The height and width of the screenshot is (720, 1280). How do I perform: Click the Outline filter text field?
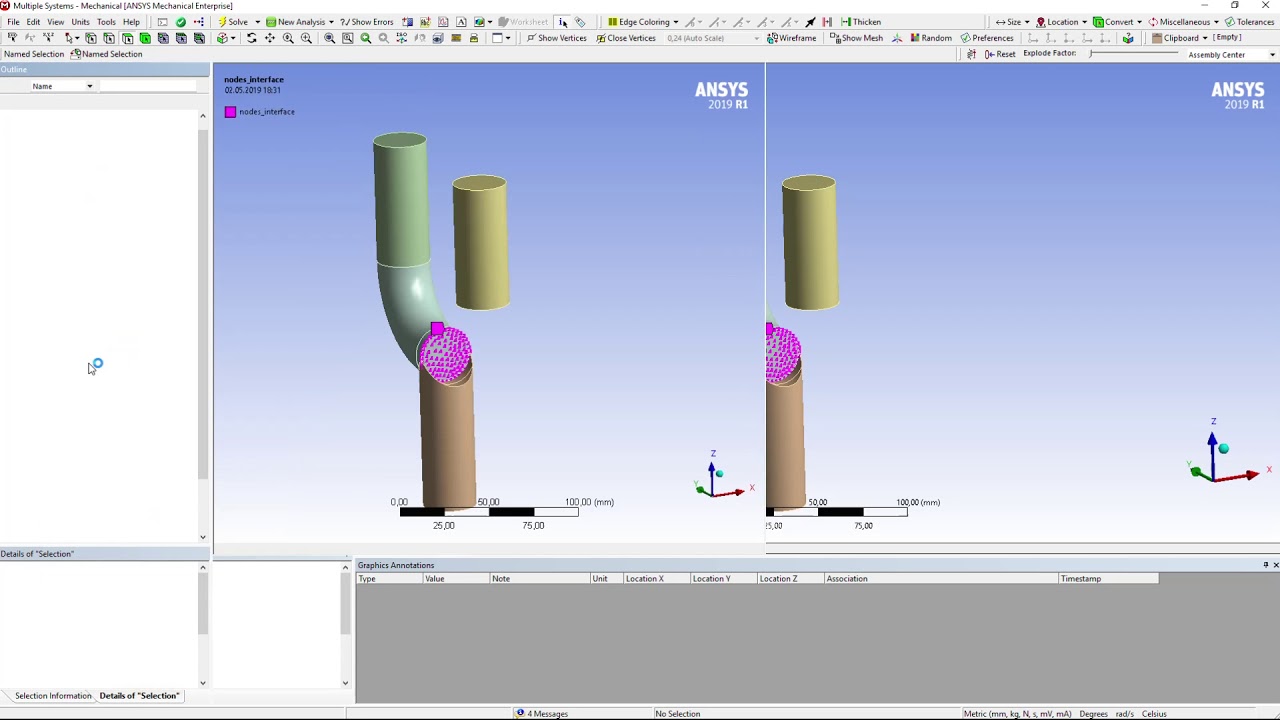148,86
